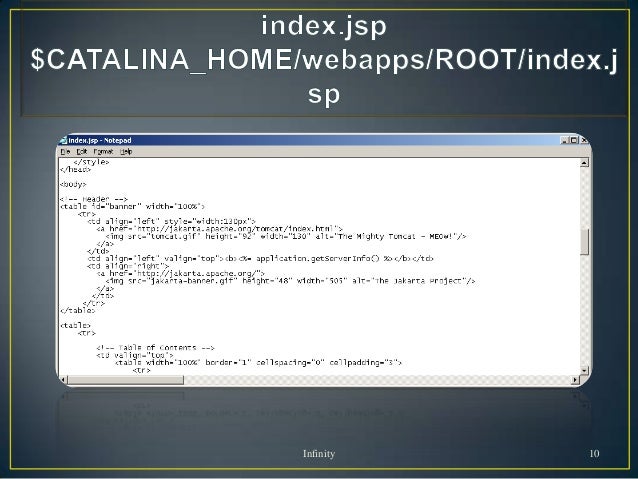Viewport: 638px width, 479px height.
Task: Click the </head> tag line
Action: point(75,170)
